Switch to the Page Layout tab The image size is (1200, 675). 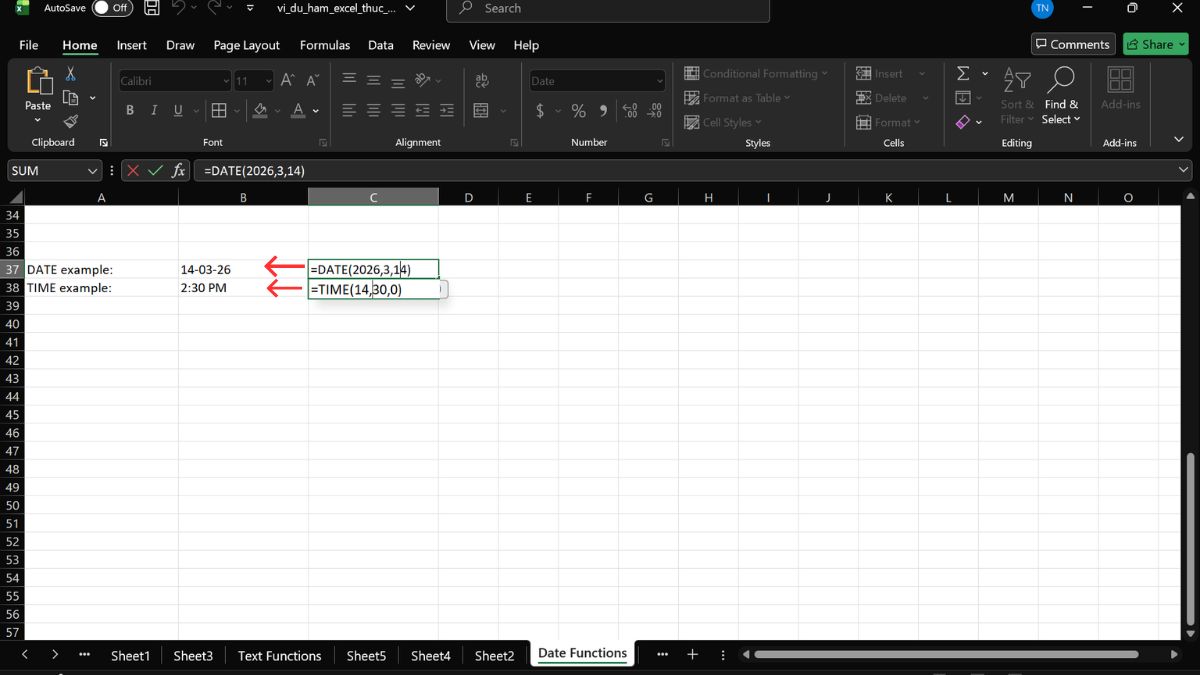(247, 45)
